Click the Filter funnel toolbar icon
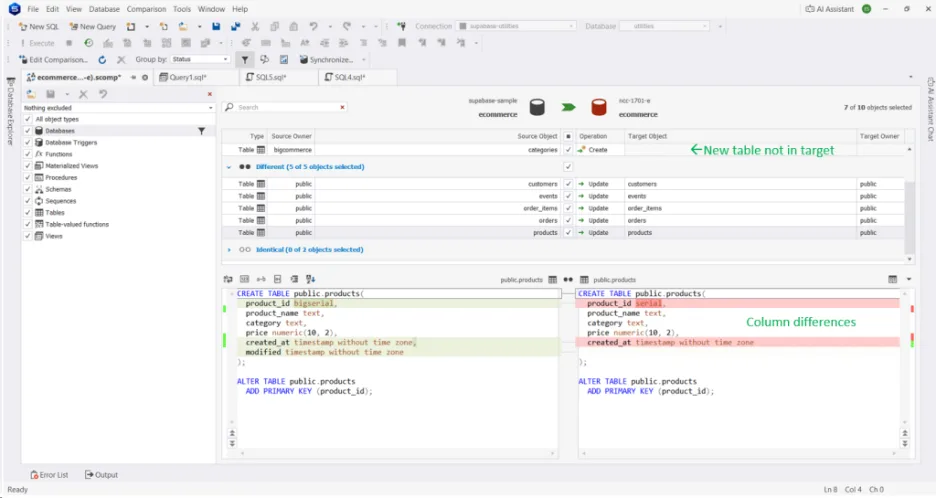 (245, 60)
